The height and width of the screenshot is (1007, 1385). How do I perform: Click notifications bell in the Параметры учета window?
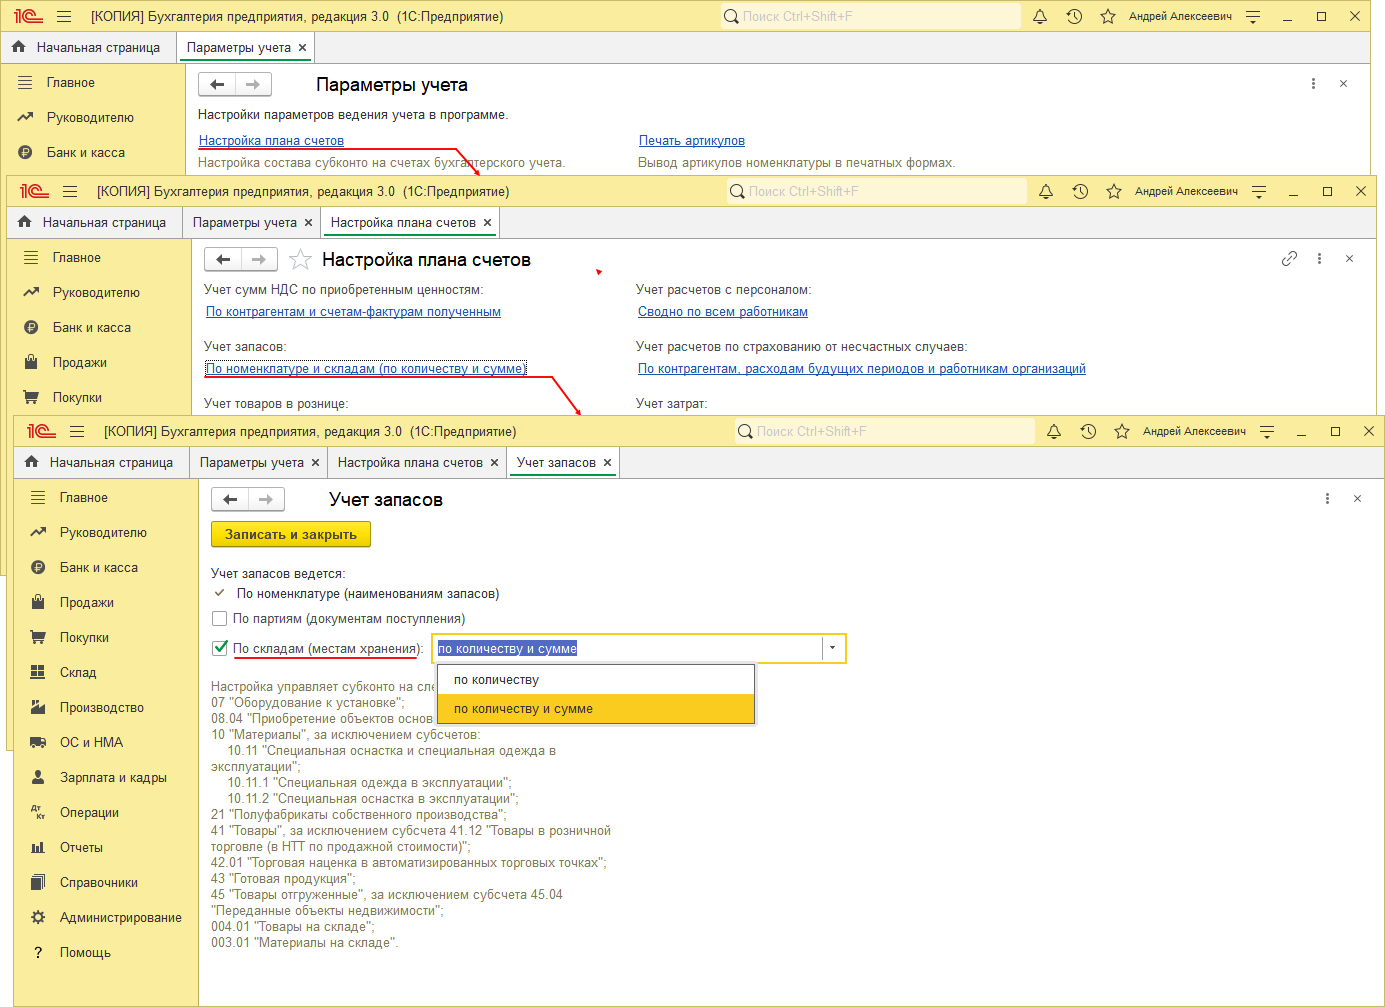coord(1040,16)
